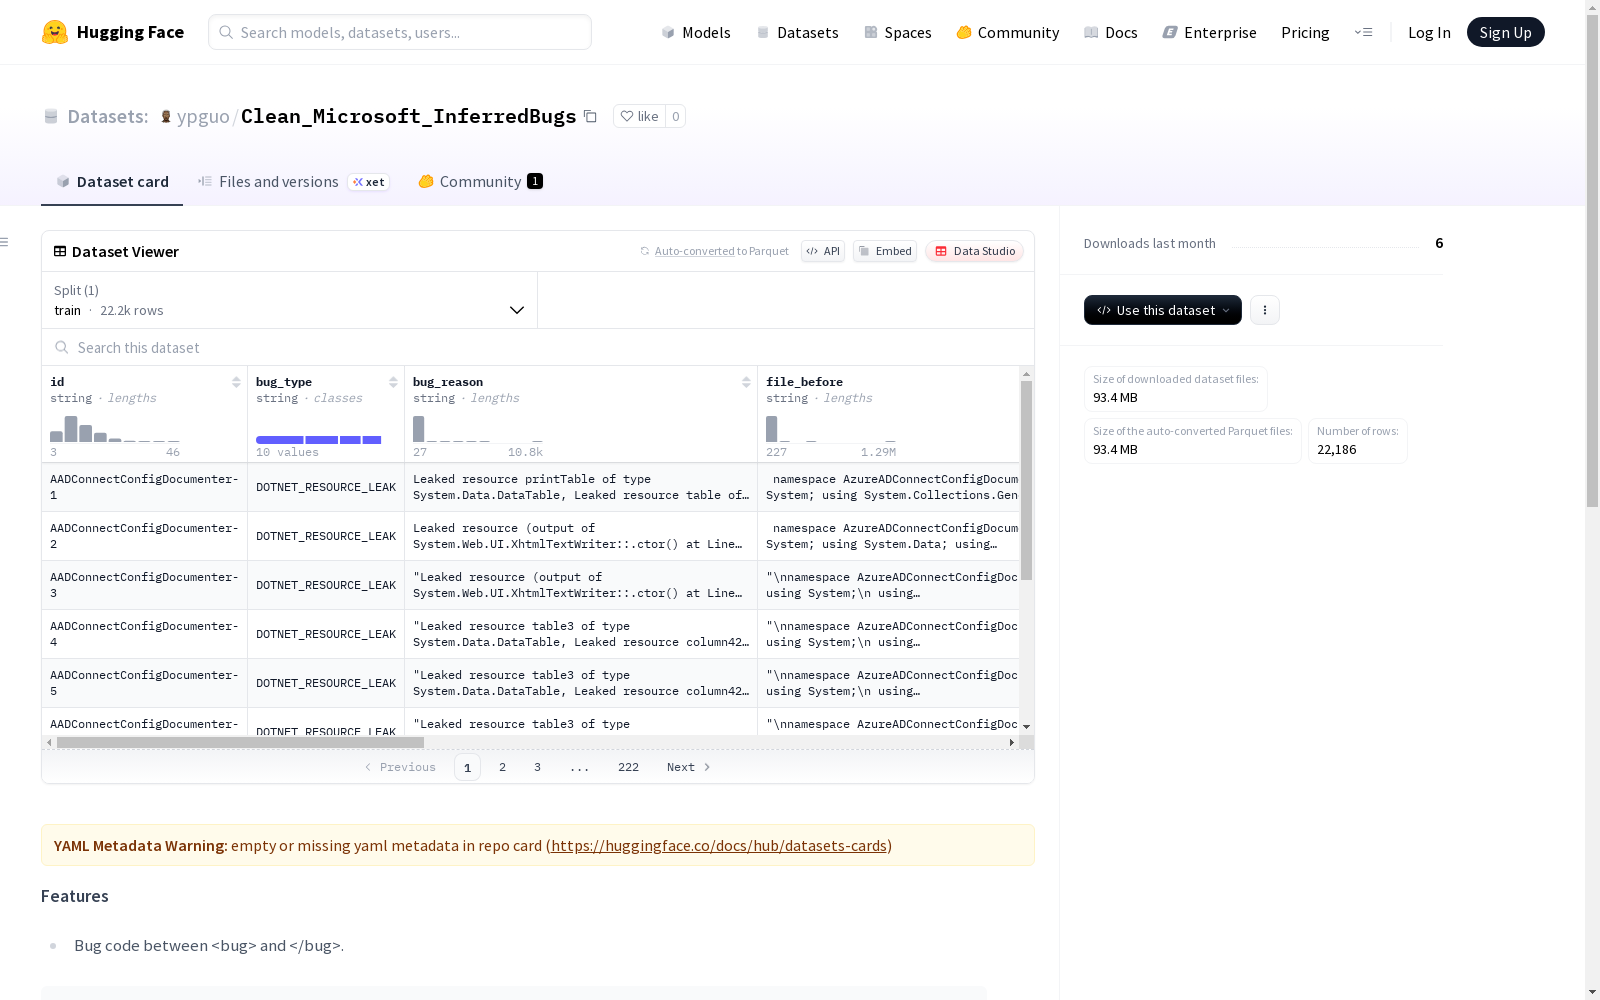The width and height of the screenshot is (1600, 1000).
Task: Open the left sidebar hamburger icon
Action: click(x=5, y=242)
